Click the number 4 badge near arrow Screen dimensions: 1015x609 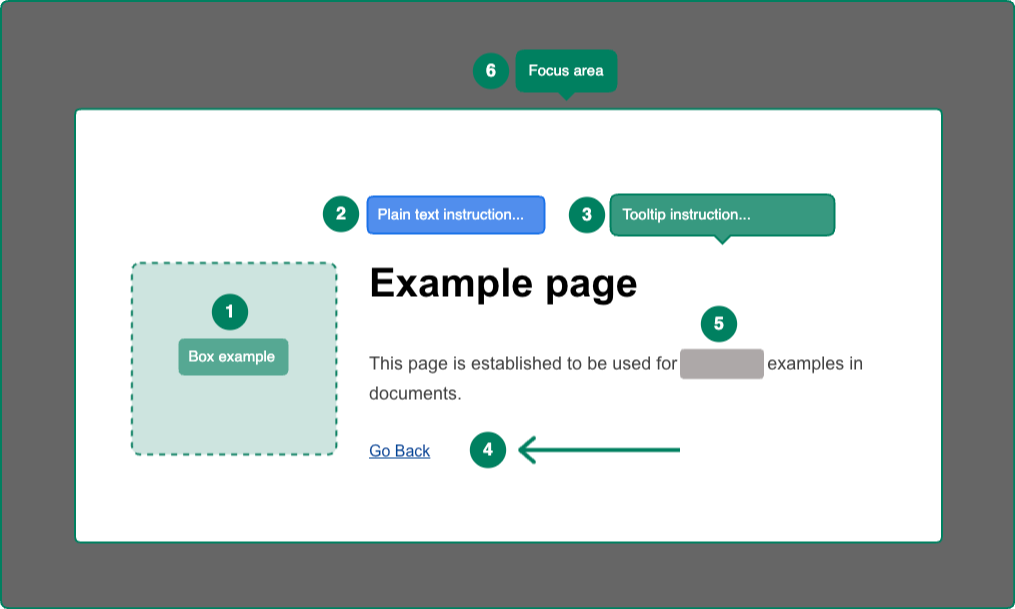[x=488, y=450]
